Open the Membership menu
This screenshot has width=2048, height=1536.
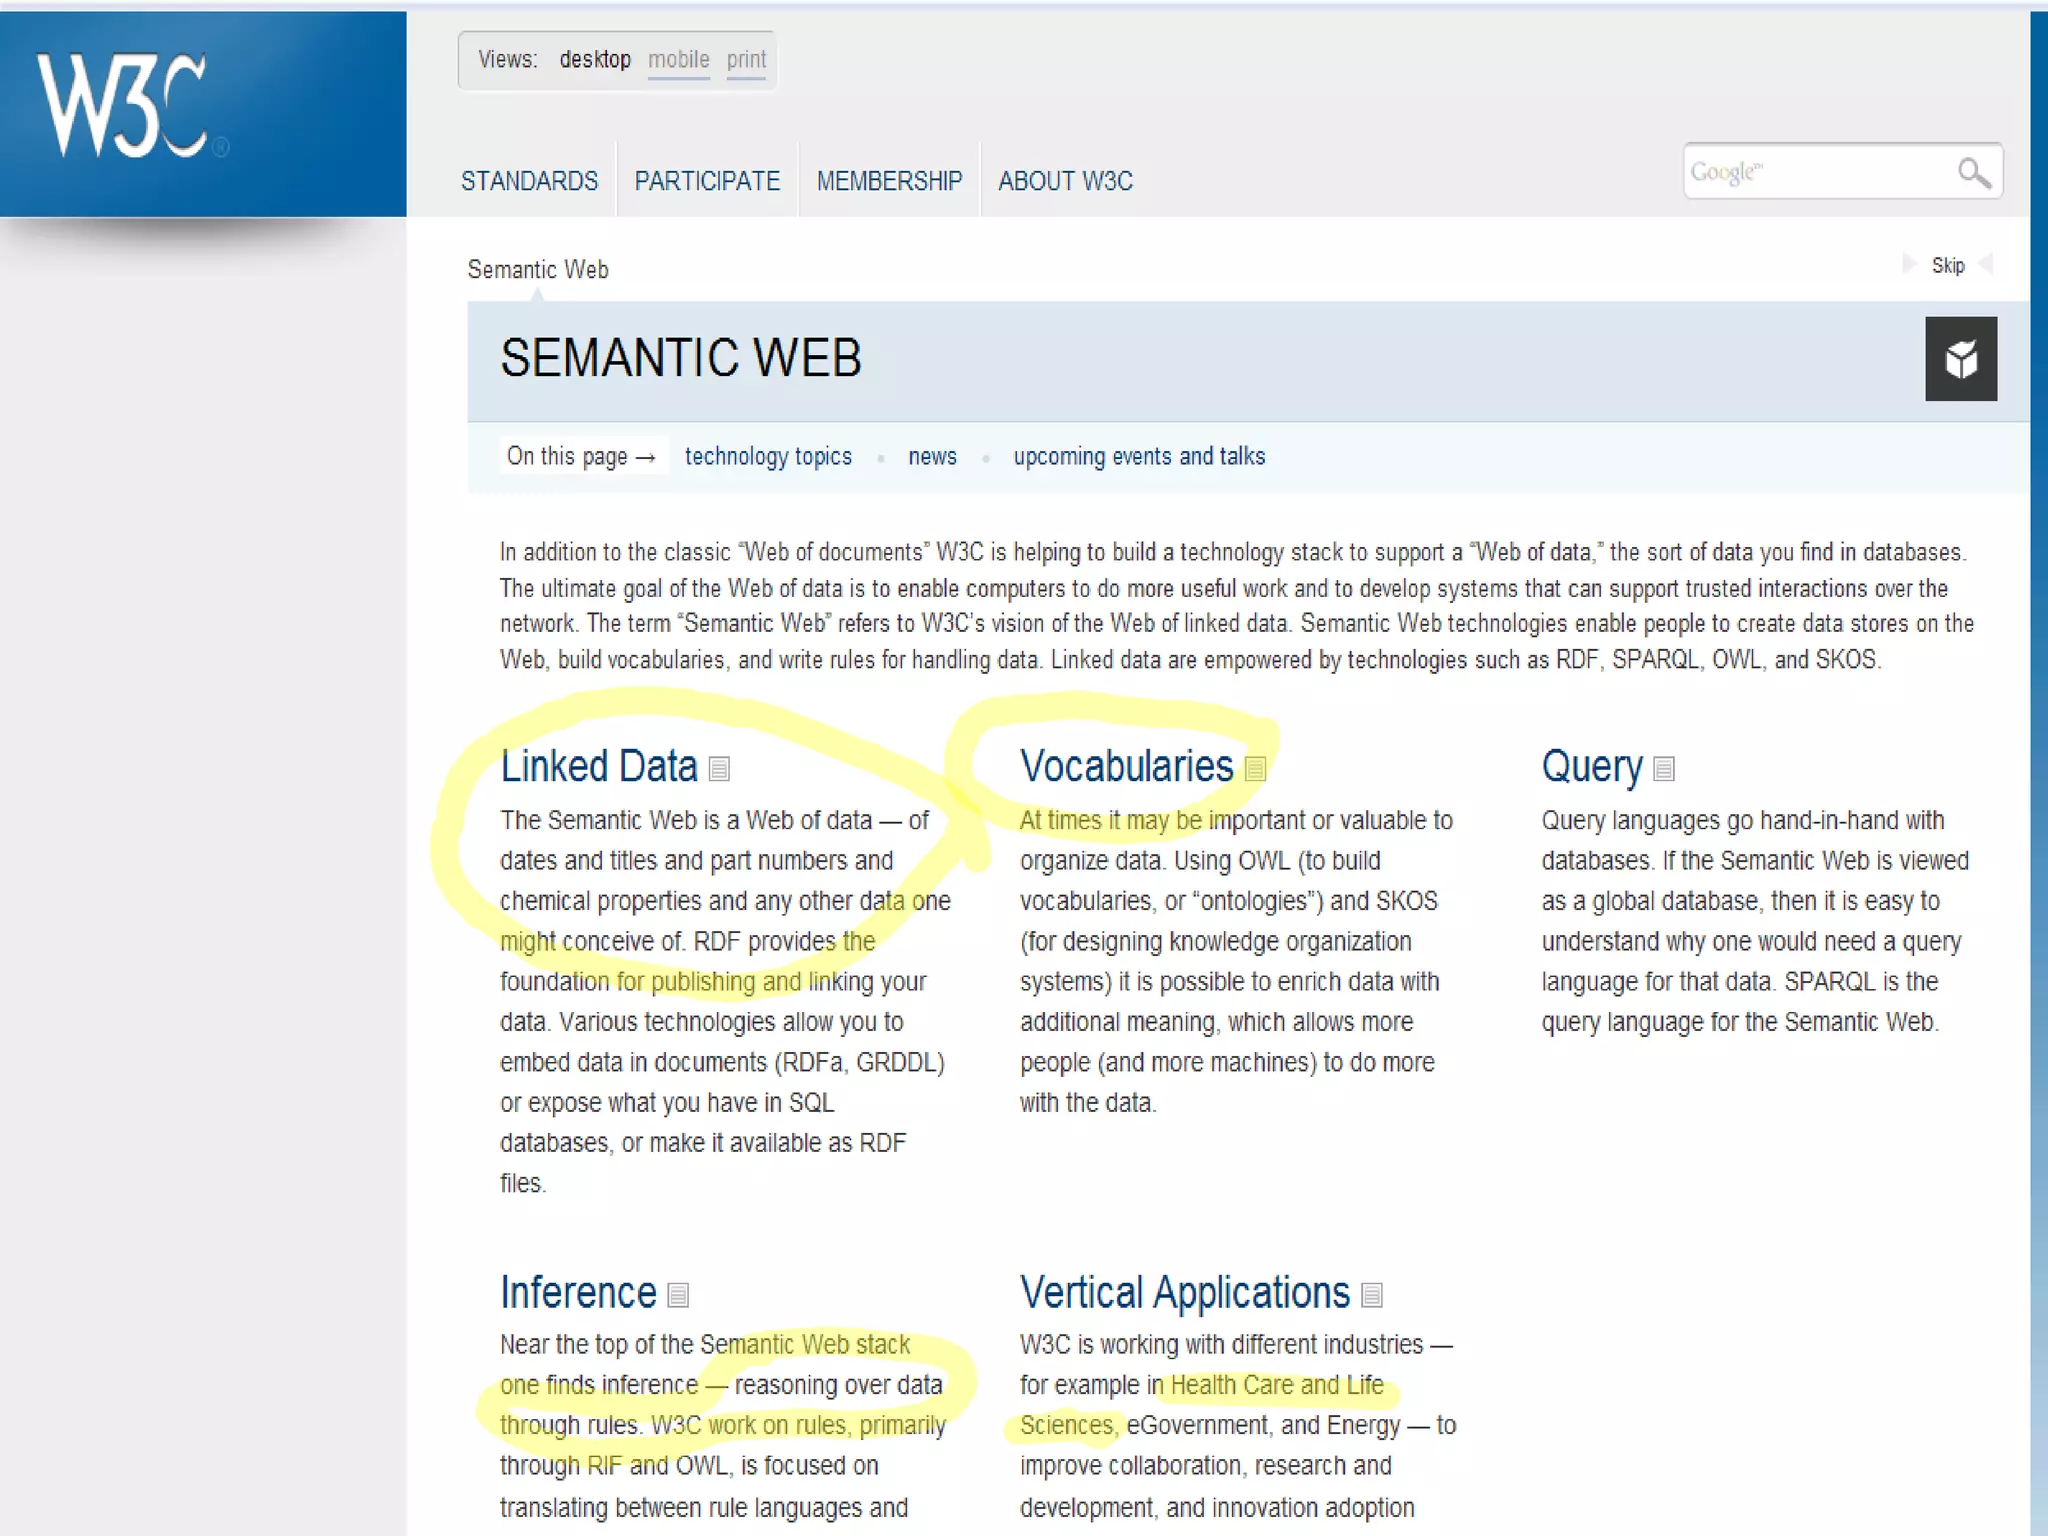click(889, 181)
